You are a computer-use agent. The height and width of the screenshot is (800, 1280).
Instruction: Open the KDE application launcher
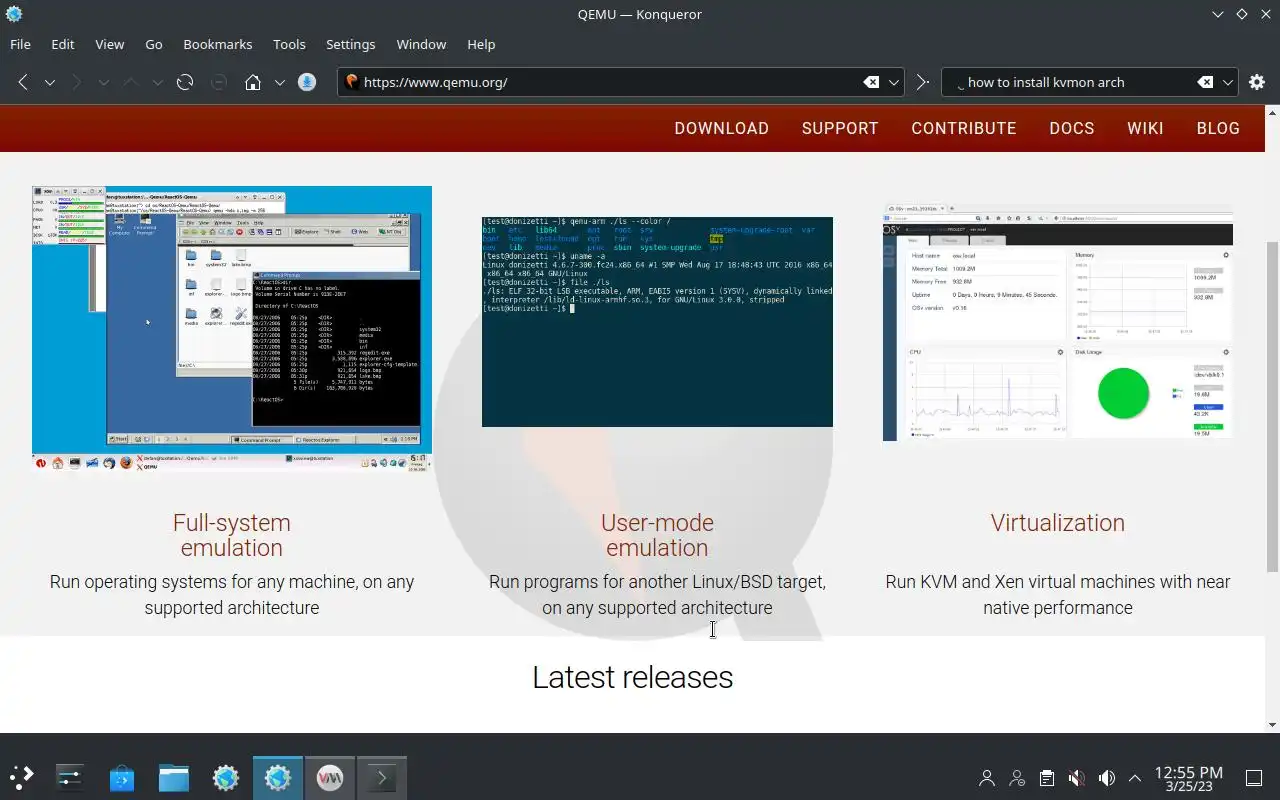[x=22, y=777]
